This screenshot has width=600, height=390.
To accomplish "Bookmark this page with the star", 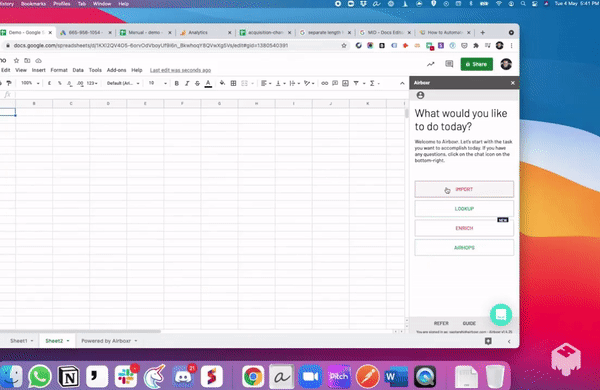I will pos(344,46).
